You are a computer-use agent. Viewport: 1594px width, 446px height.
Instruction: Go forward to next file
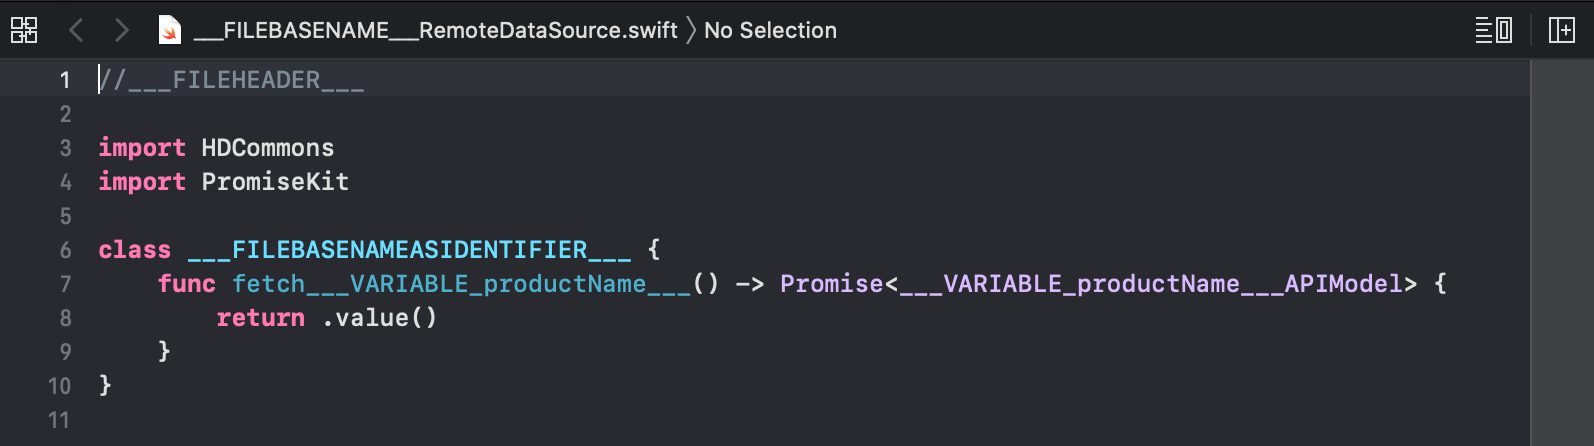[x=121, y=30]
